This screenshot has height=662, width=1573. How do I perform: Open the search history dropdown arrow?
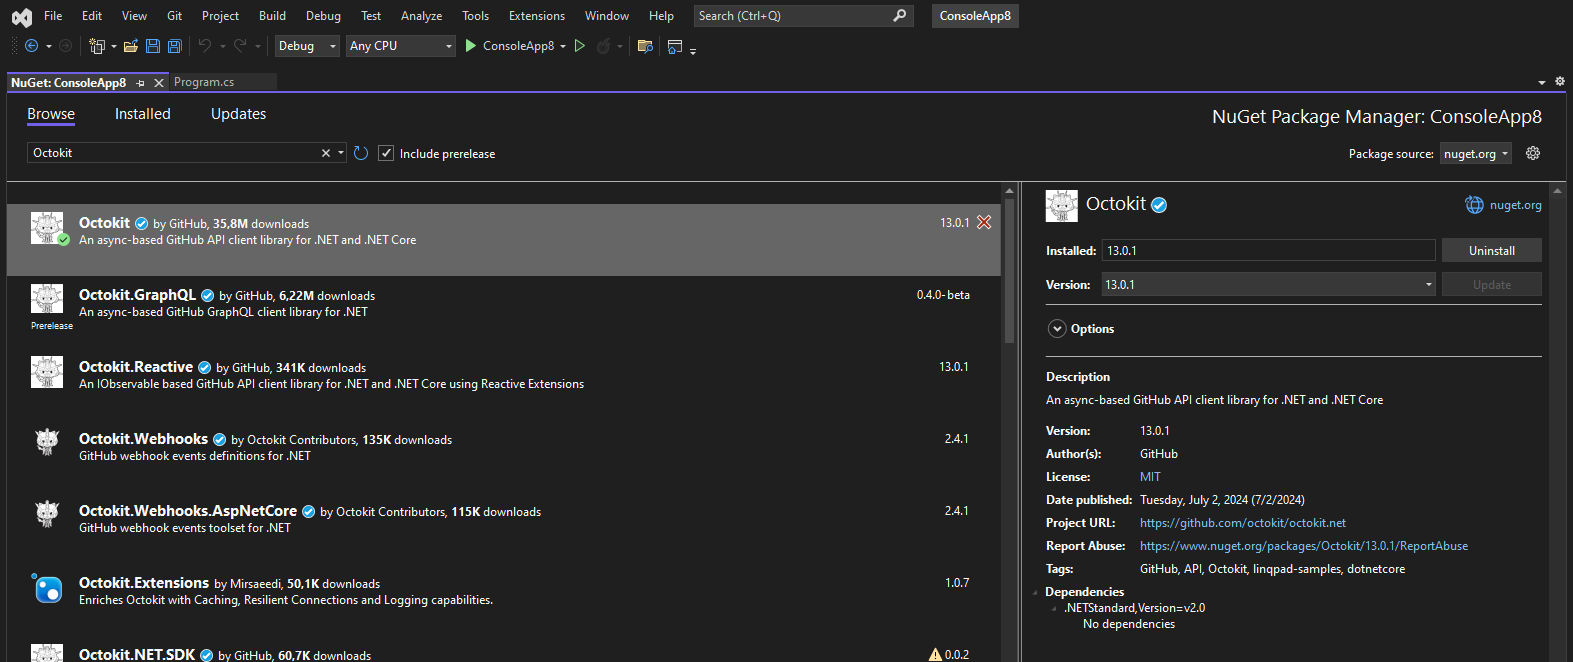pos(341,153)
